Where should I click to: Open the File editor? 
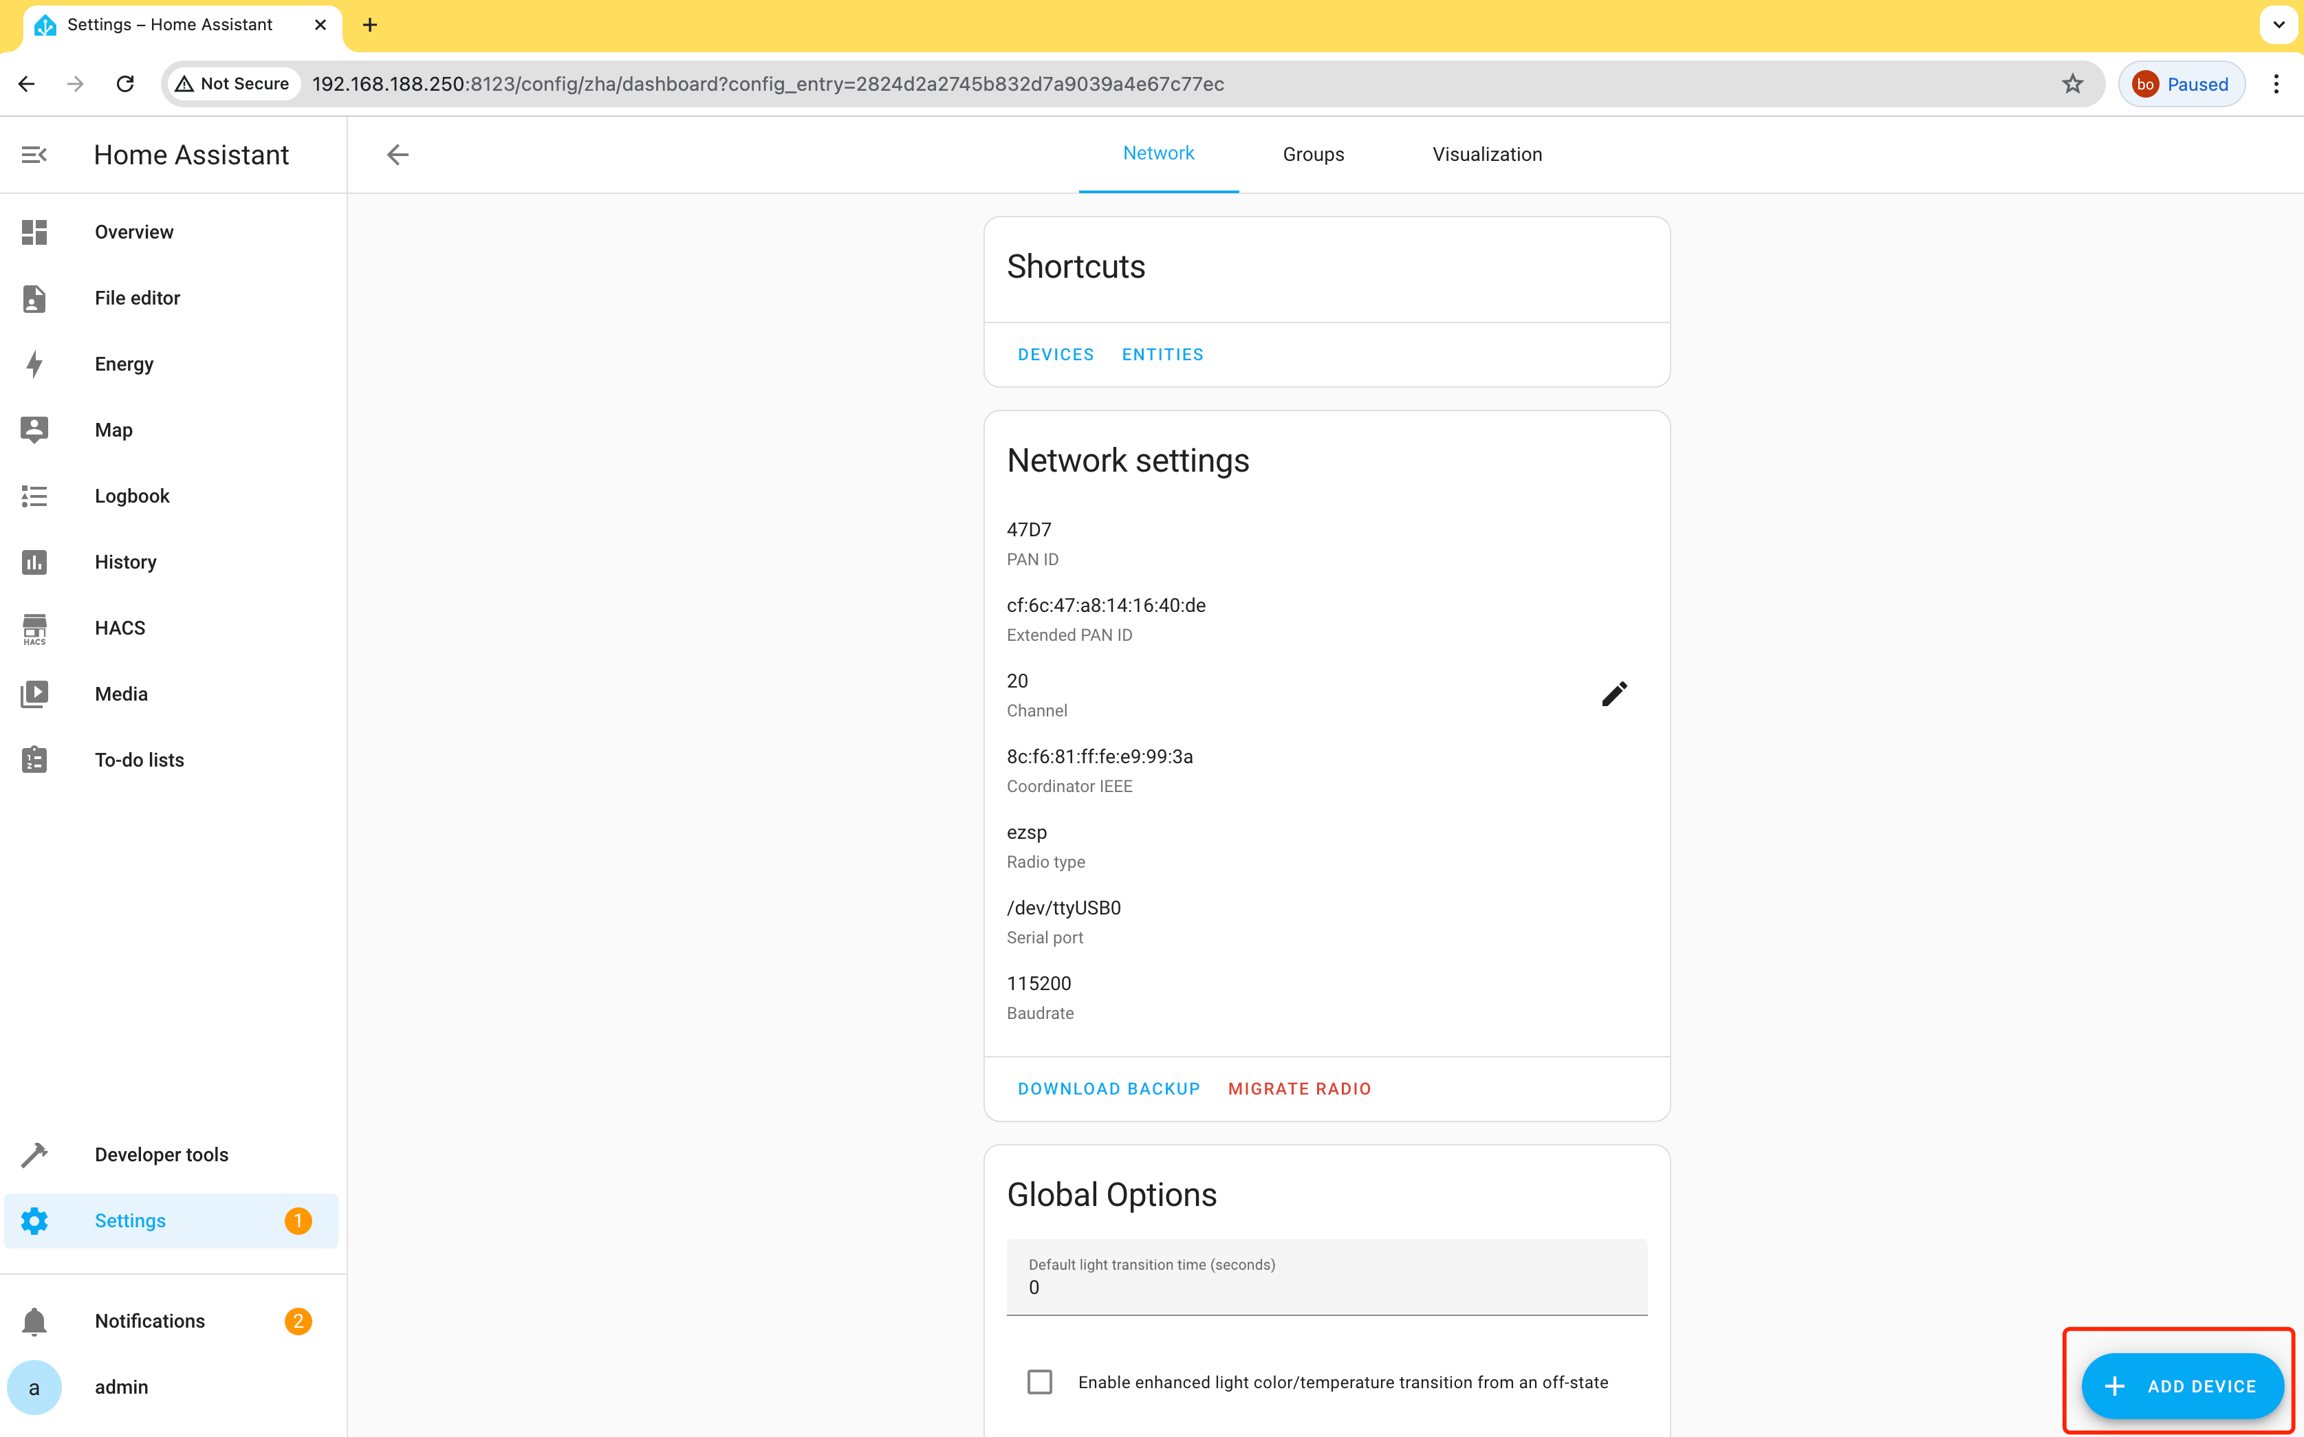[137, 298]
